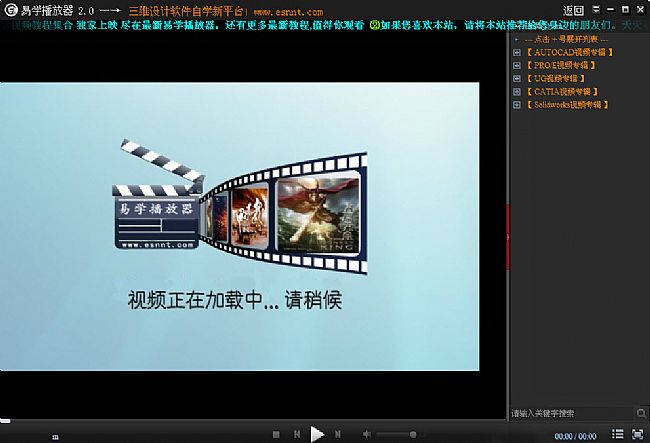The width and height of the screenshot is (650, 443).
Task: Click the video loading splash image
Action: [240, 226]
